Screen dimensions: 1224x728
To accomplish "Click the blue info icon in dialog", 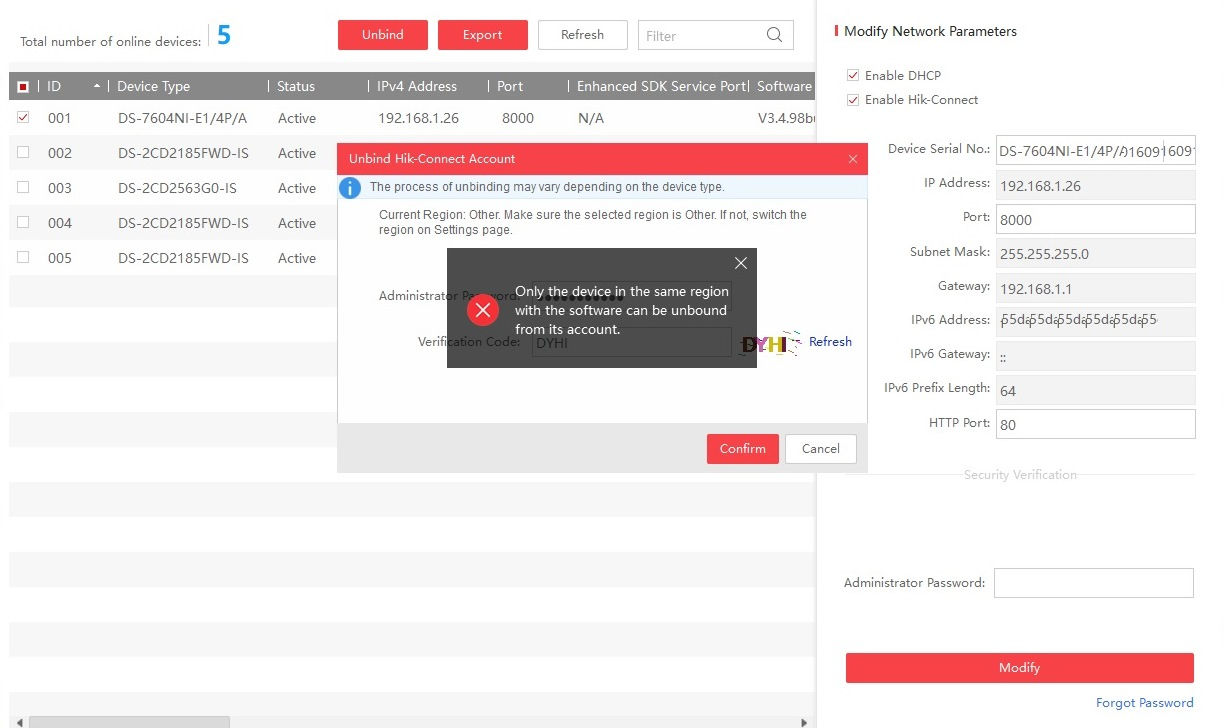I will tap(350, 187).
